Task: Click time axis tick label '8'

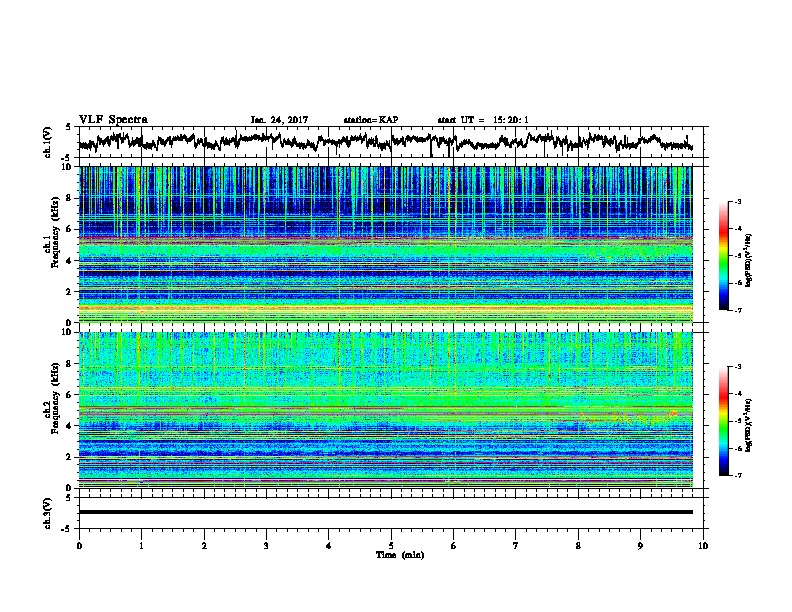Action: 578,546
